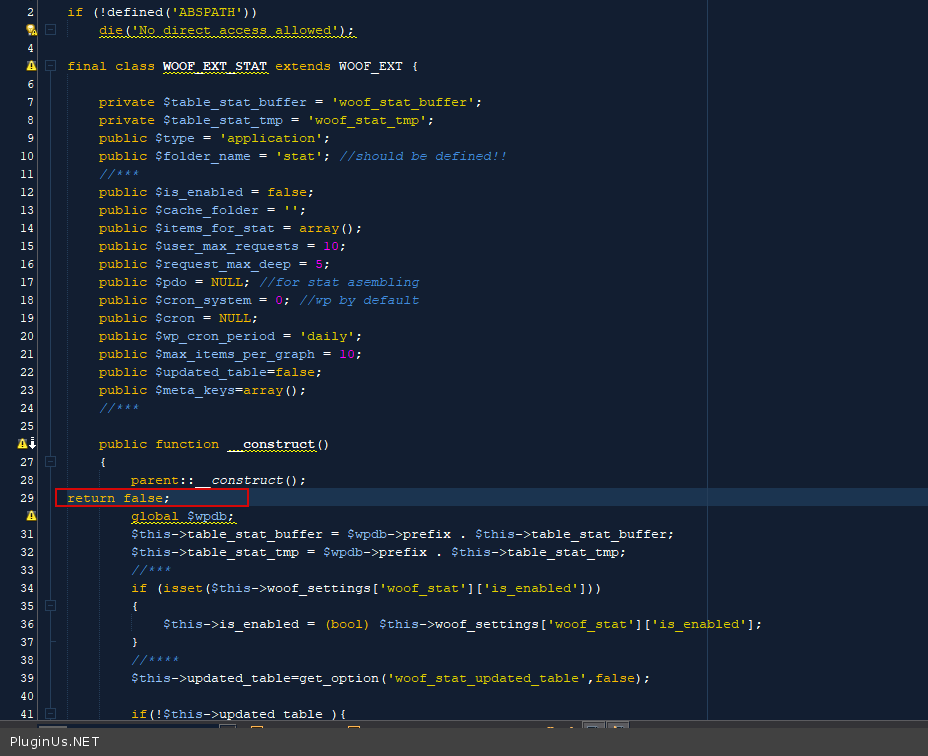Viewport: 928px width, 756px height.
Task: Click the lightbulb hint icon beside the die() line
Action: pos(31,30)
